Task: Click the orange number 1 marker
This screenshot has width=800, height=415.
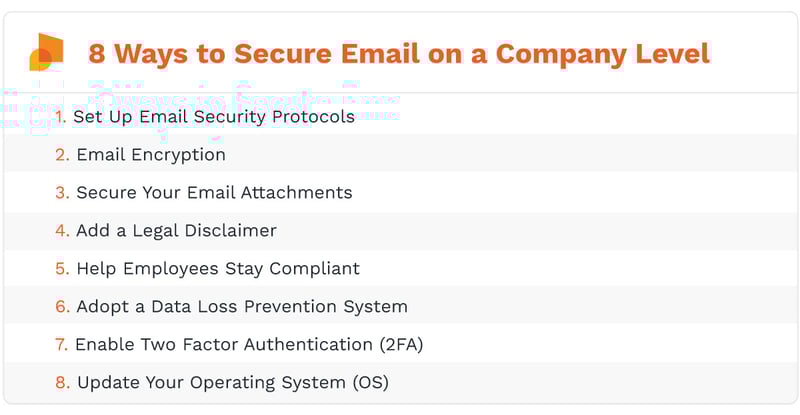Action: pos(60,117)
